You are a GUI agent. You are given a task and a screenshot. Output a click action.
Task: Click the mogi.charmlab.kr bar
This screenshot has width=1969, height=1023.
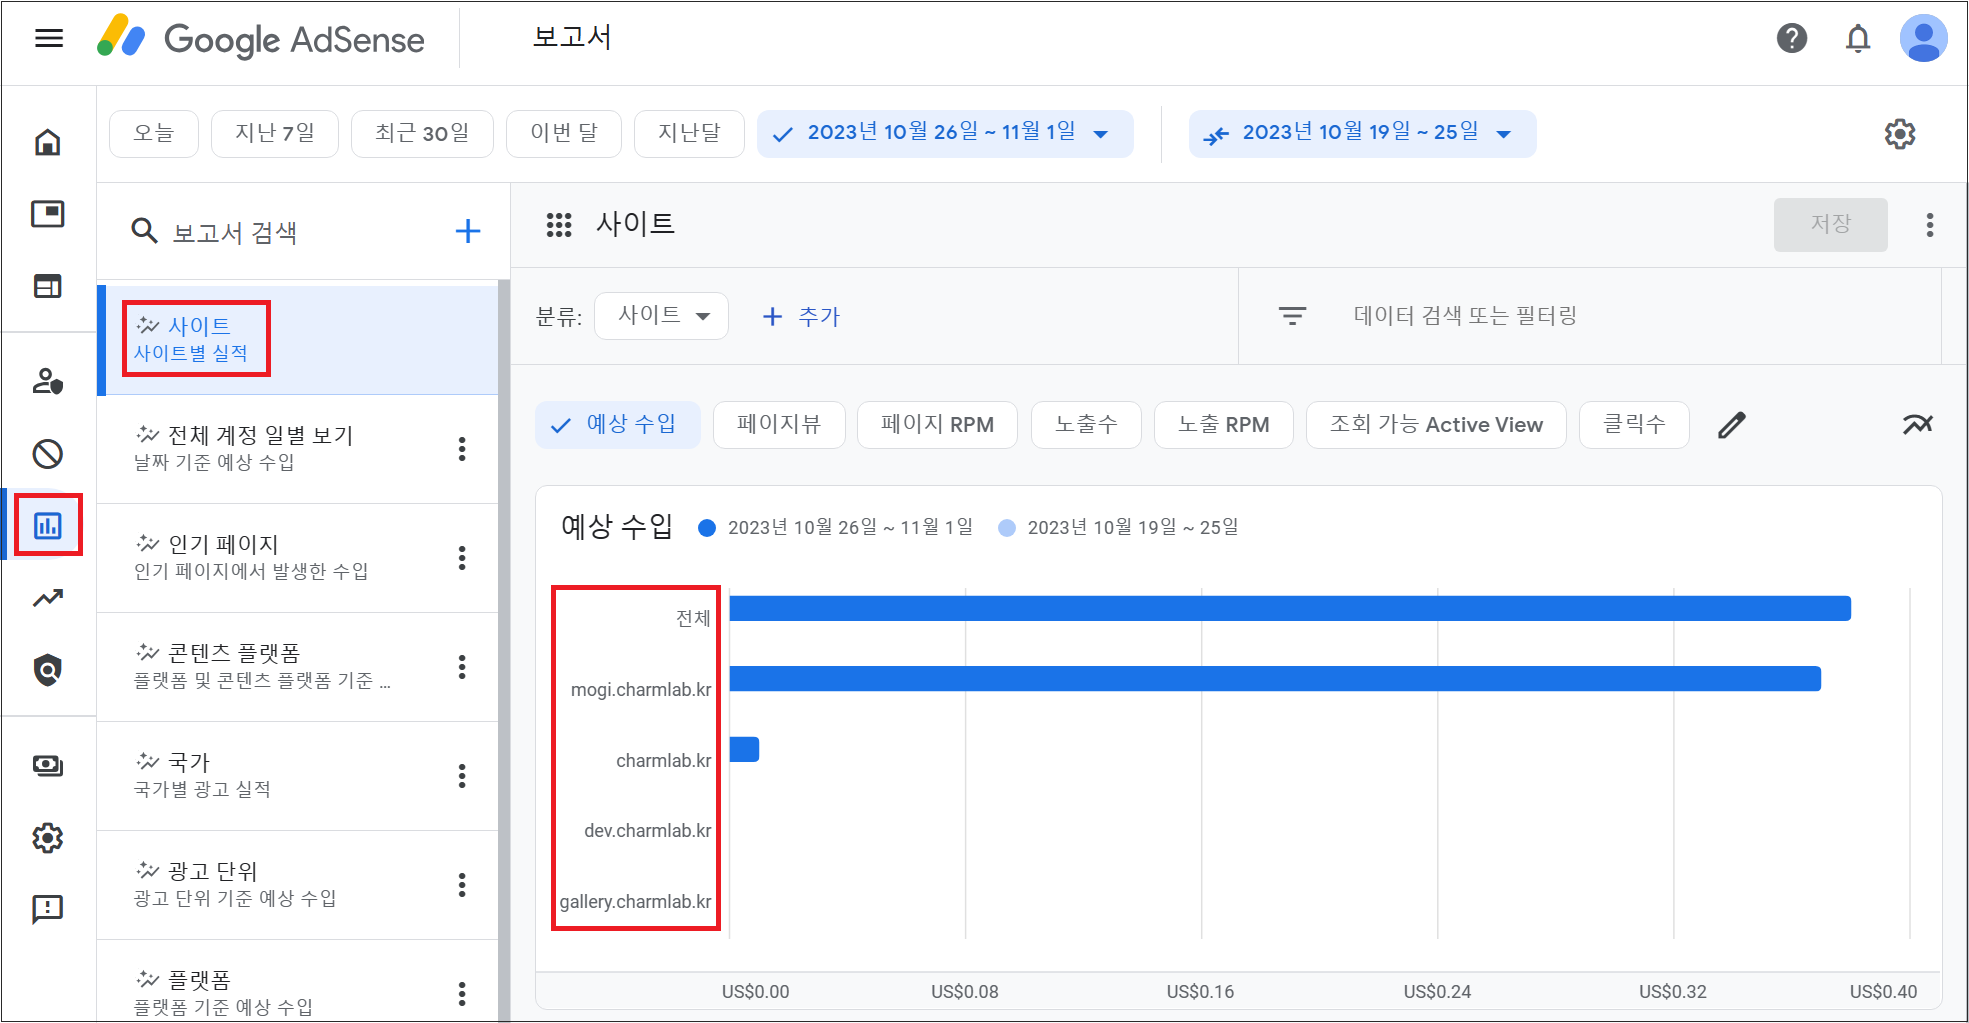click(x=1275, y=679)
